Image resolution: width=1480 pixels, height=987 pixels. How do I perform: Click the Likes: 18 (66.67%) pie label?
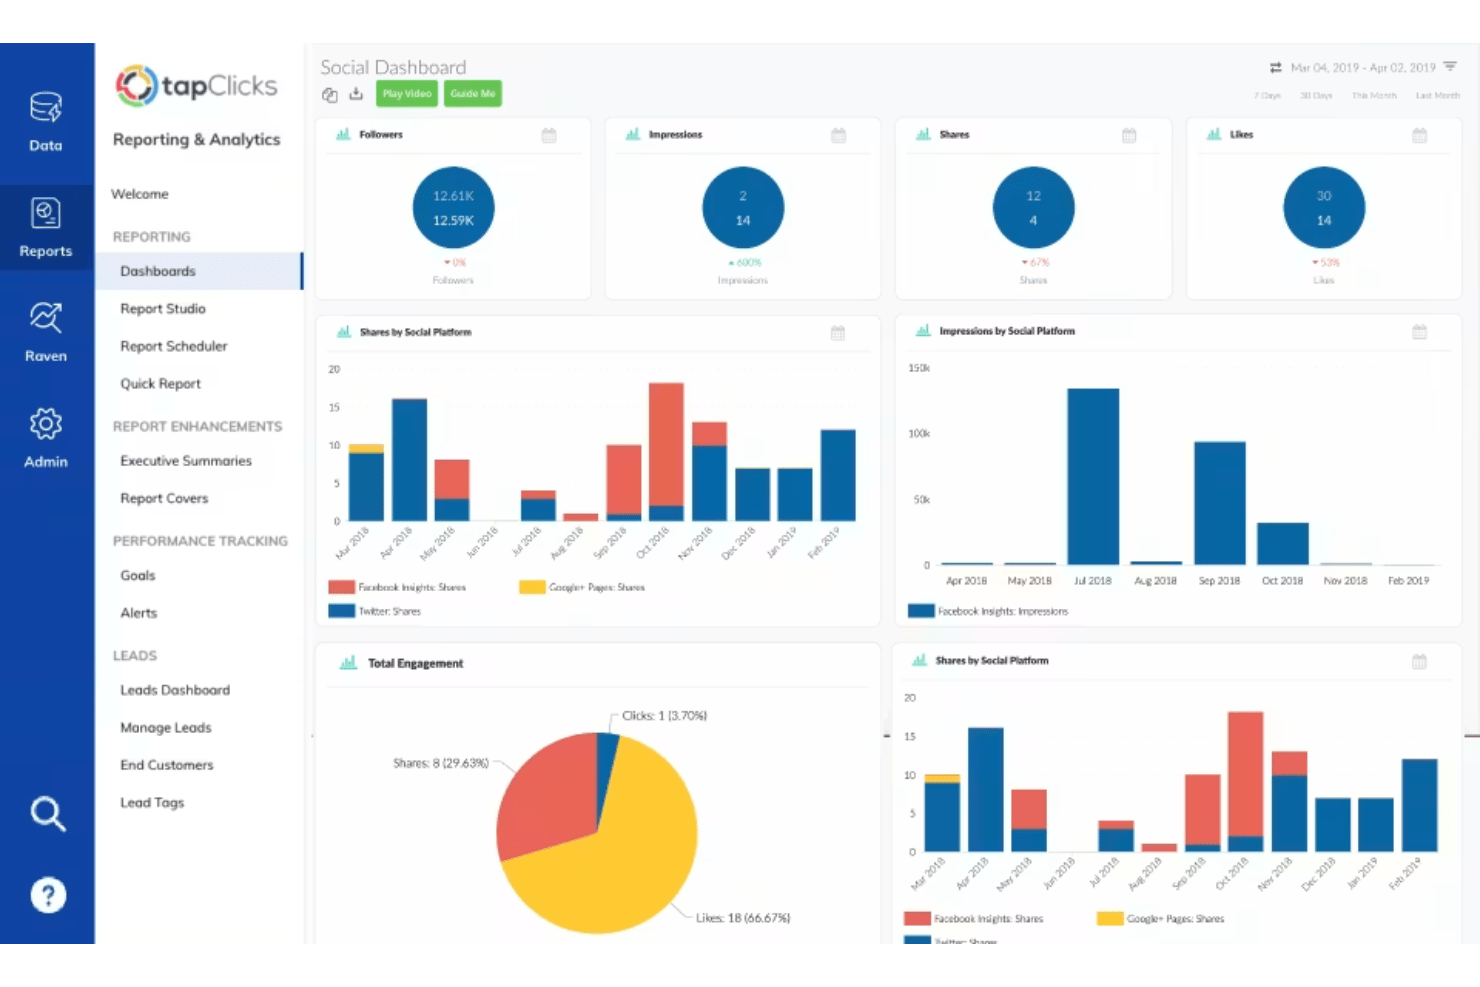tap(743, 918)
